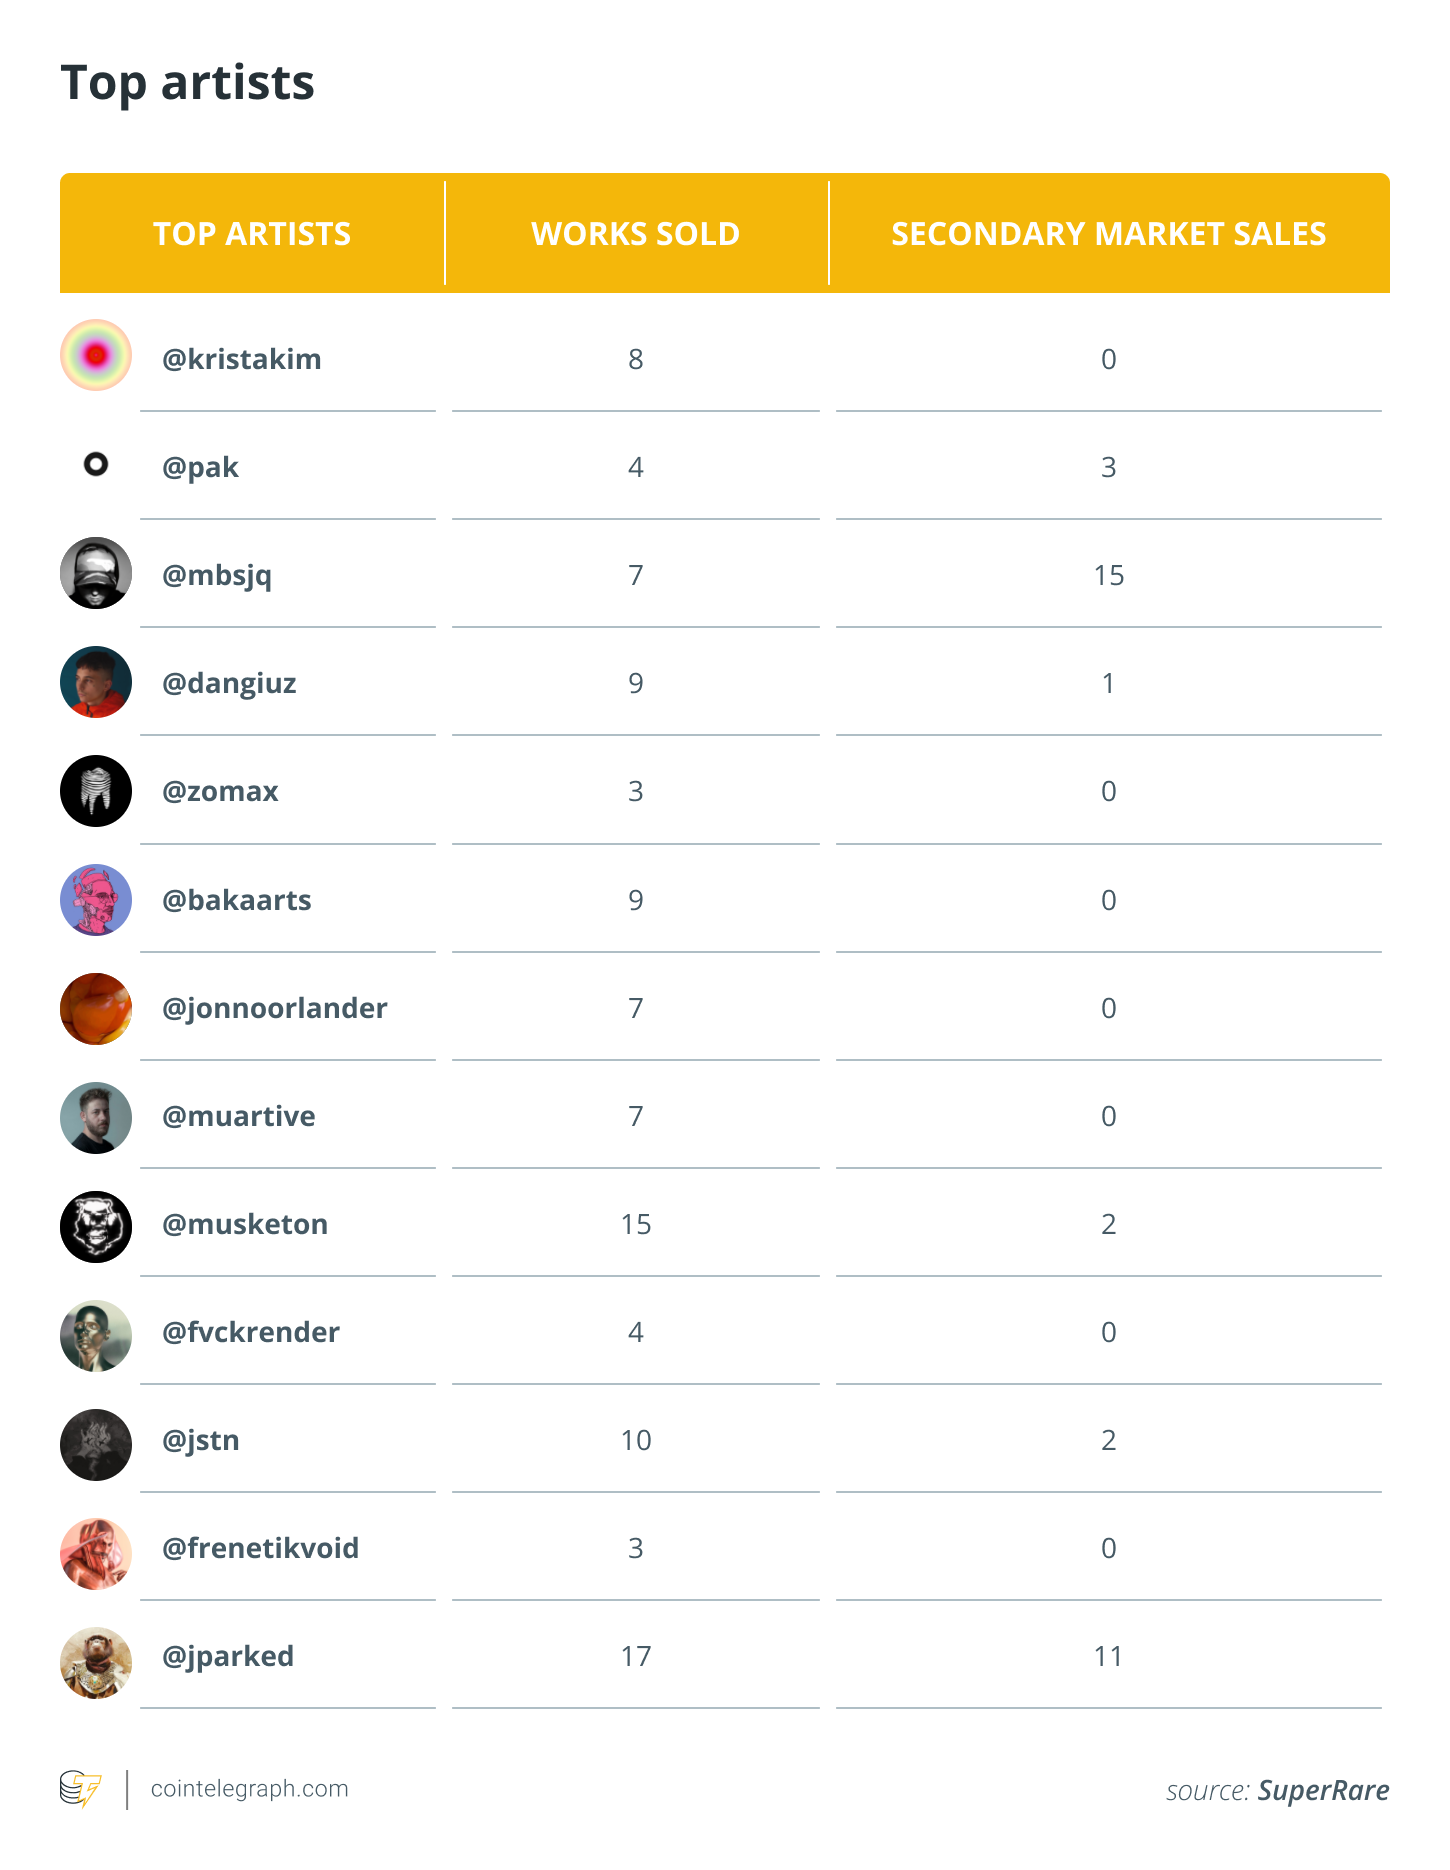Click the @muartive portrait avatar

96,1118
